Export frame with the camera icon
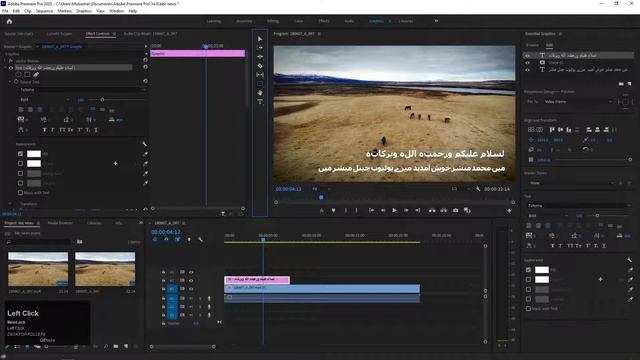This screenshot has width=640, height=360. point(456,210)
